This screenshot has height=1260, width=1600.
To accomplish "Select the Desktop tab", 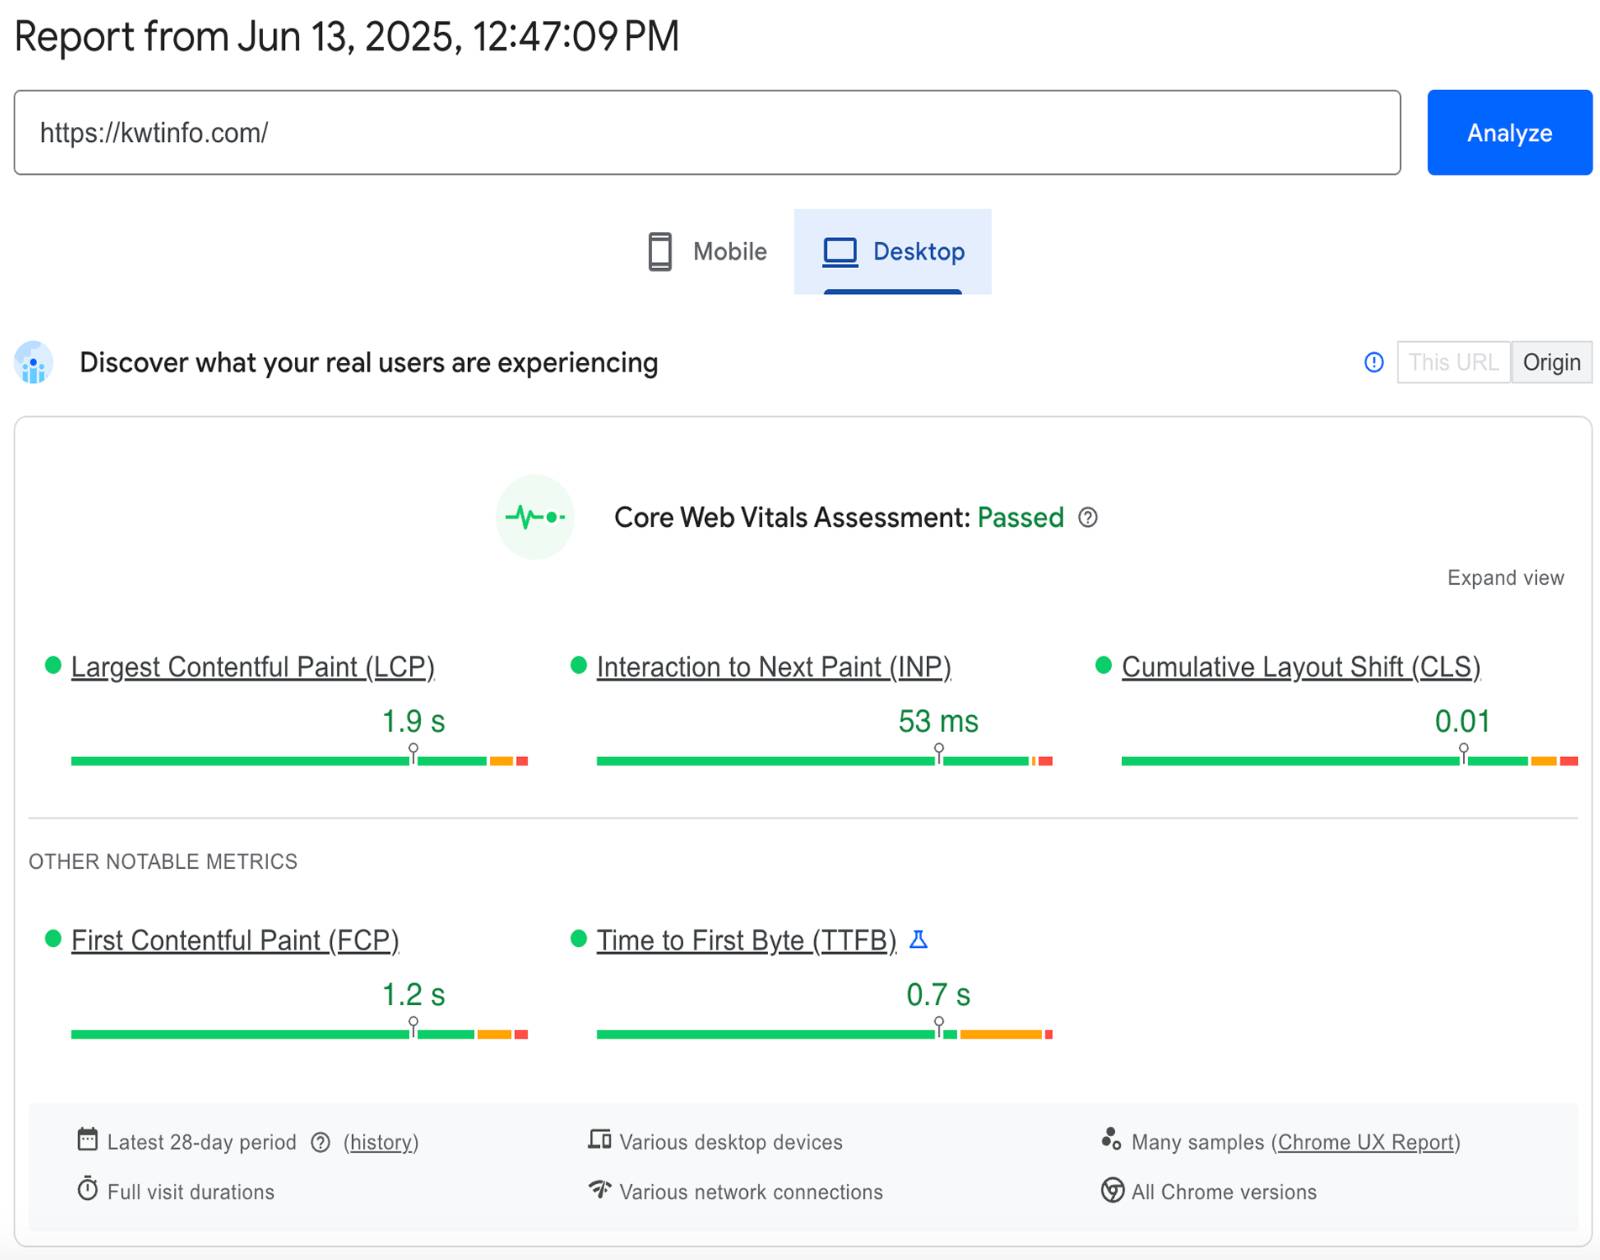I will pos(893,251).
